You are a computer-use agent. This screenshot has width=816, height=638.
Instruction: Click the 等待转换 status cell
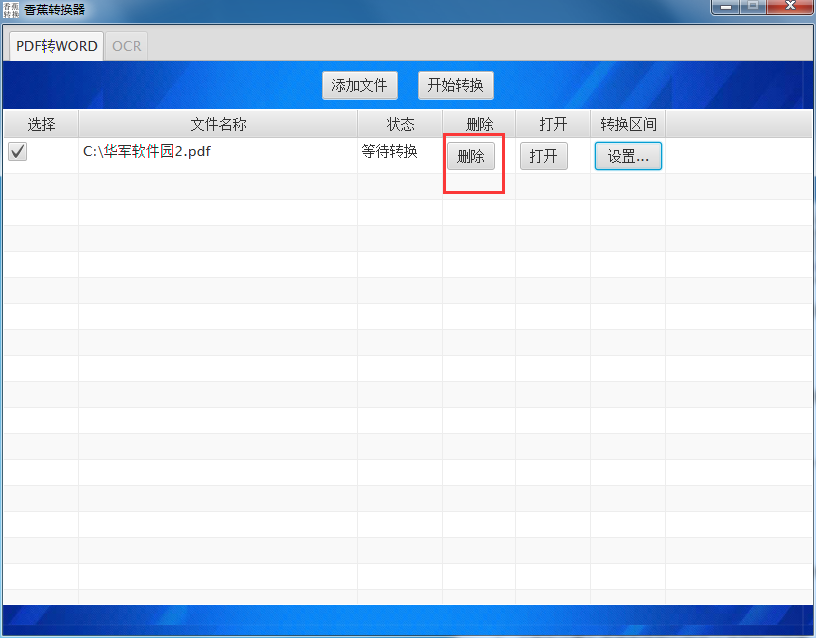pyautogui.click(x=400, y=155)
